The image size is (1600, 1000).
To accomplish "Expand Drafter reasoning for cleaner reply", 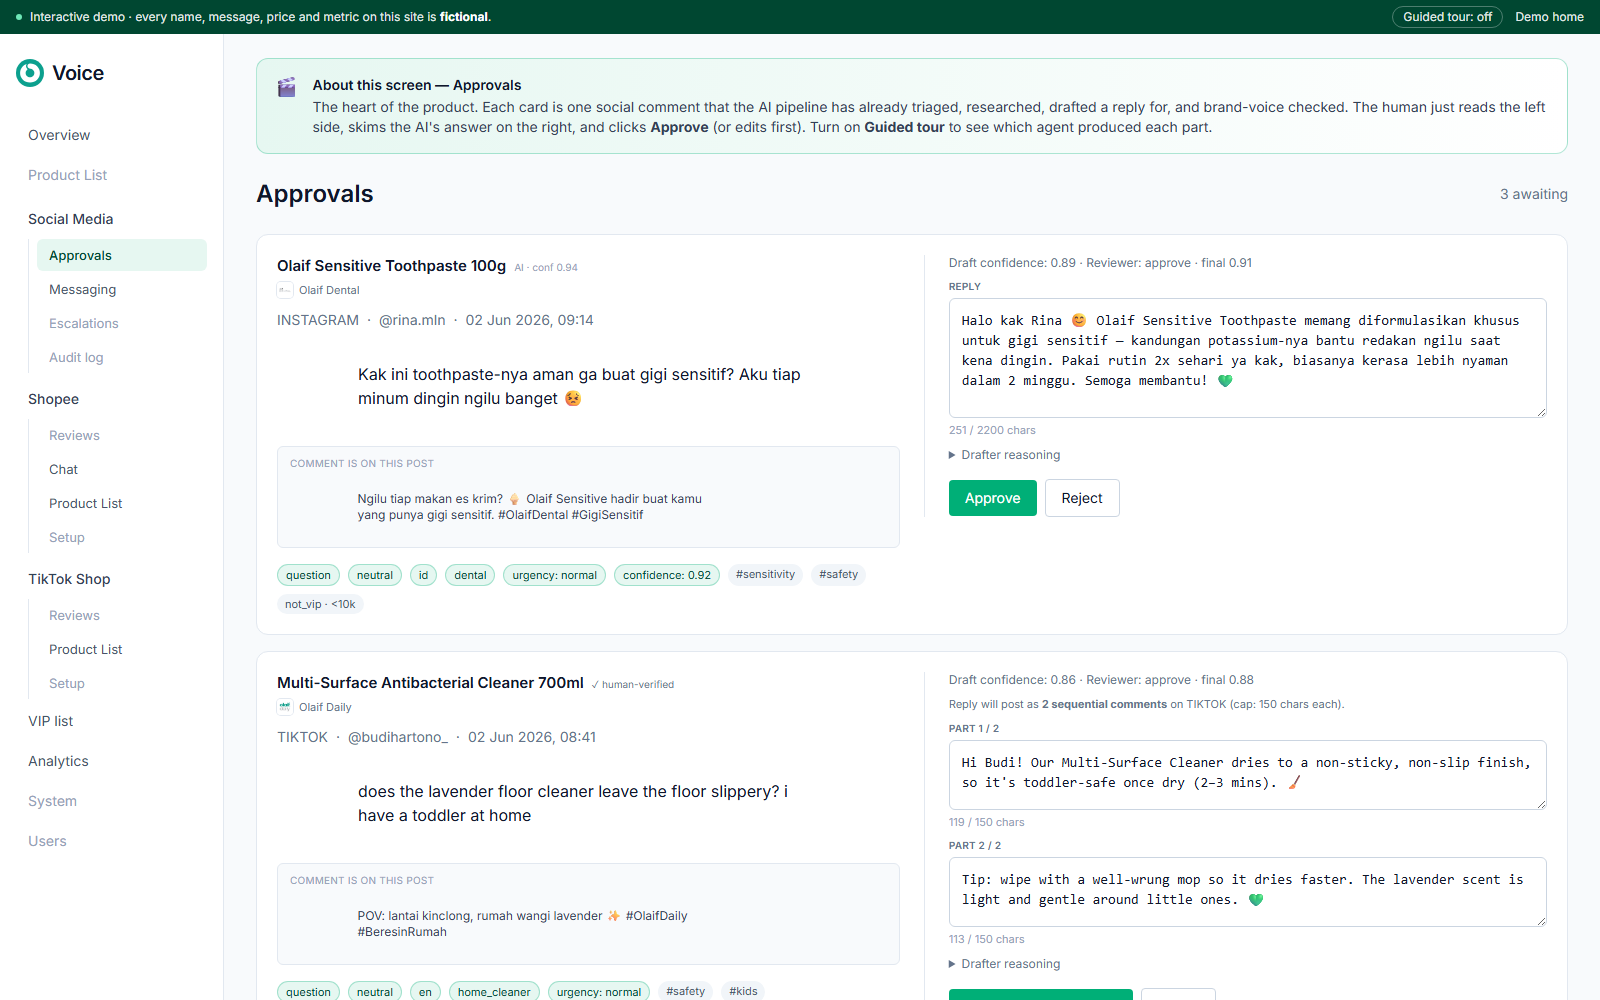I will click(x=1005, y=964).
